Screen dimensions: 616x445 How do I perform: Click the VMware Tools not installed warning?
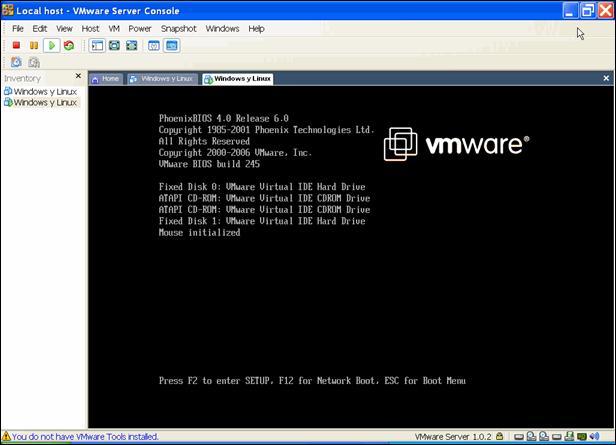coord(80,437)
